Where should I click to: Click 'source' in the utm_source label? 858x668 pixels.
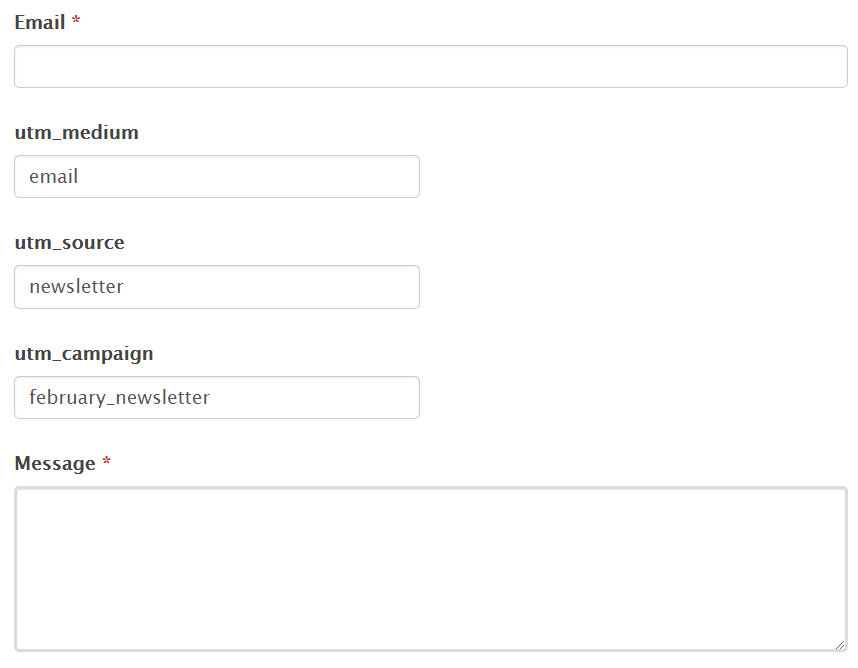[x=96, y=243]
